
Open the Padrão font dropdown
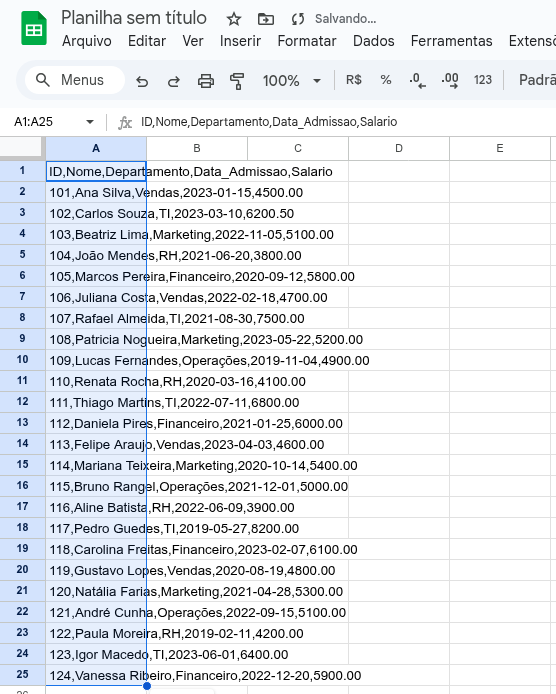537,80
